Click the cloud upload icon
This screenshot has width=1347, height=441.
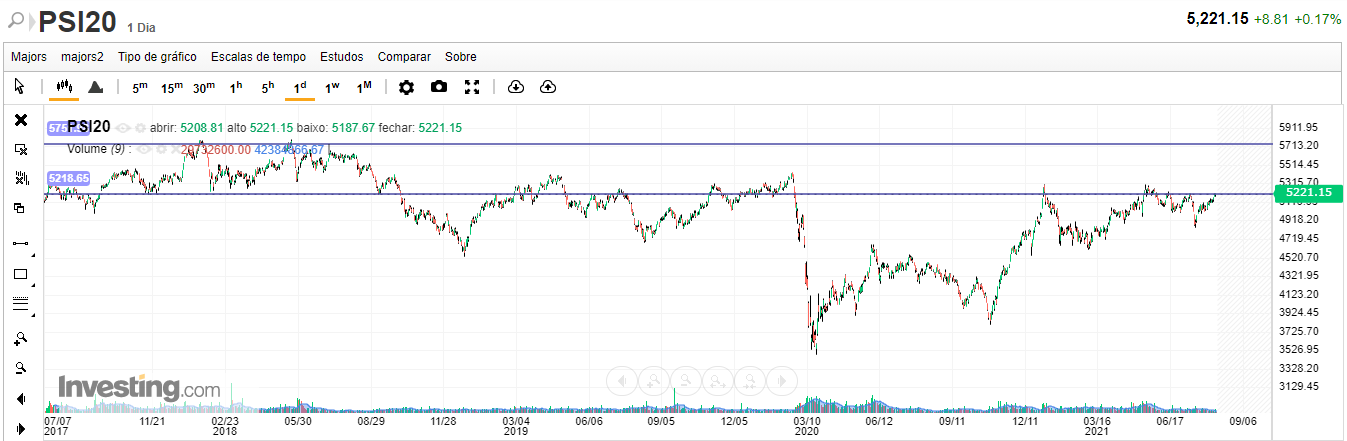click(x=547, y=87)
